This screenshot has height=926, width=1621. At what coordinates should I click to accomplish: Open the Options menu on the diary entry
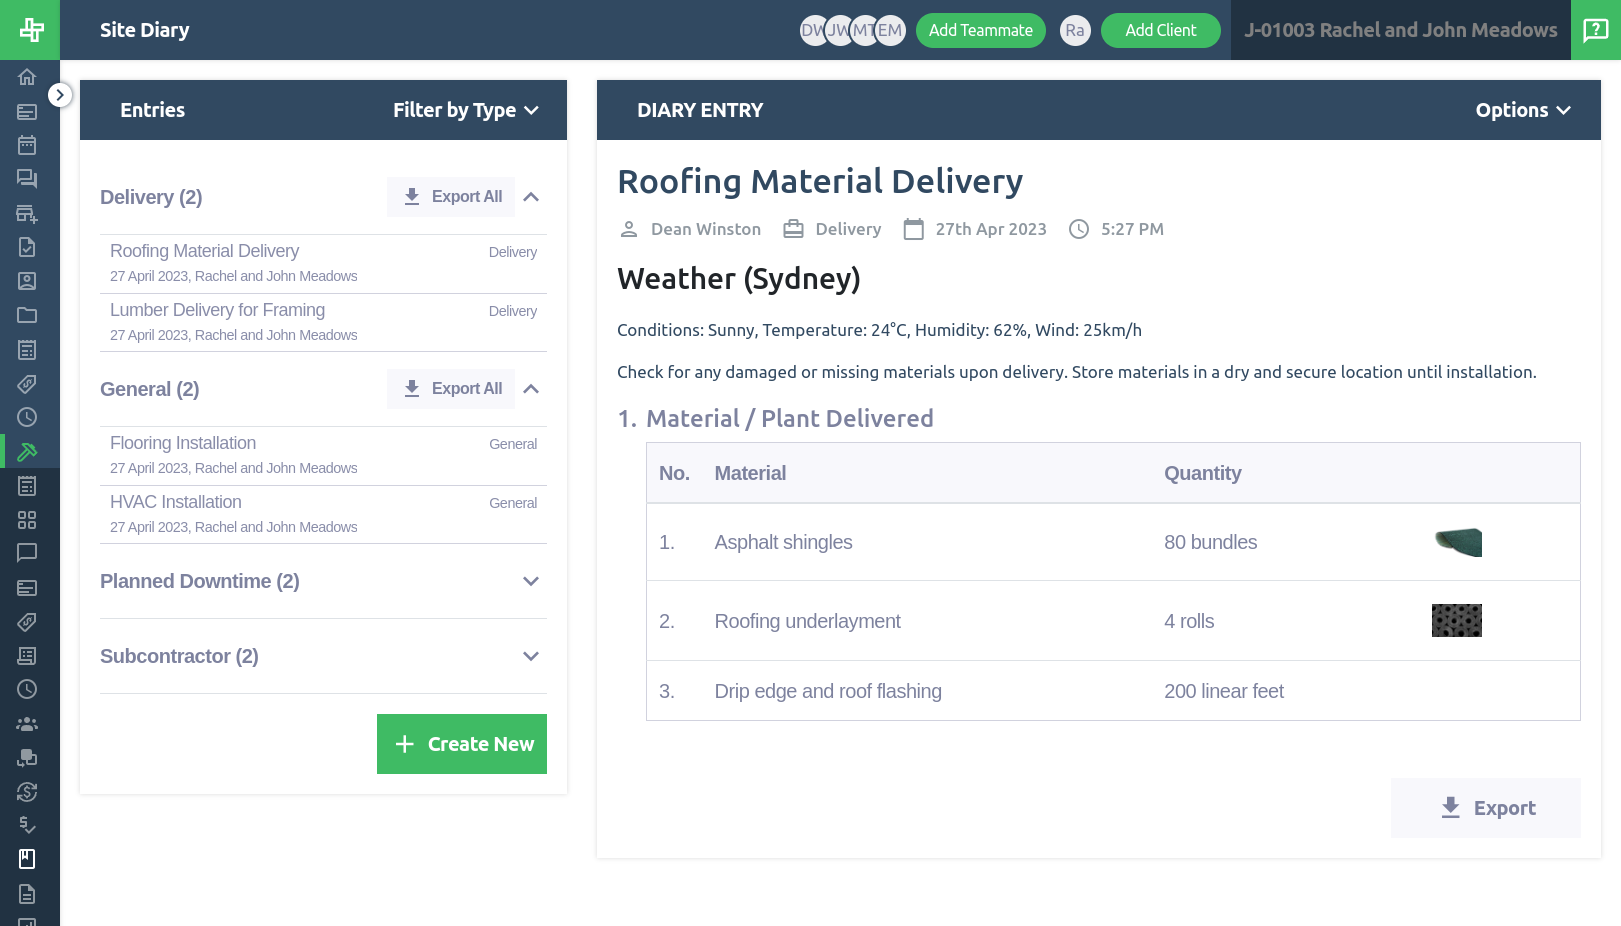1522,110
